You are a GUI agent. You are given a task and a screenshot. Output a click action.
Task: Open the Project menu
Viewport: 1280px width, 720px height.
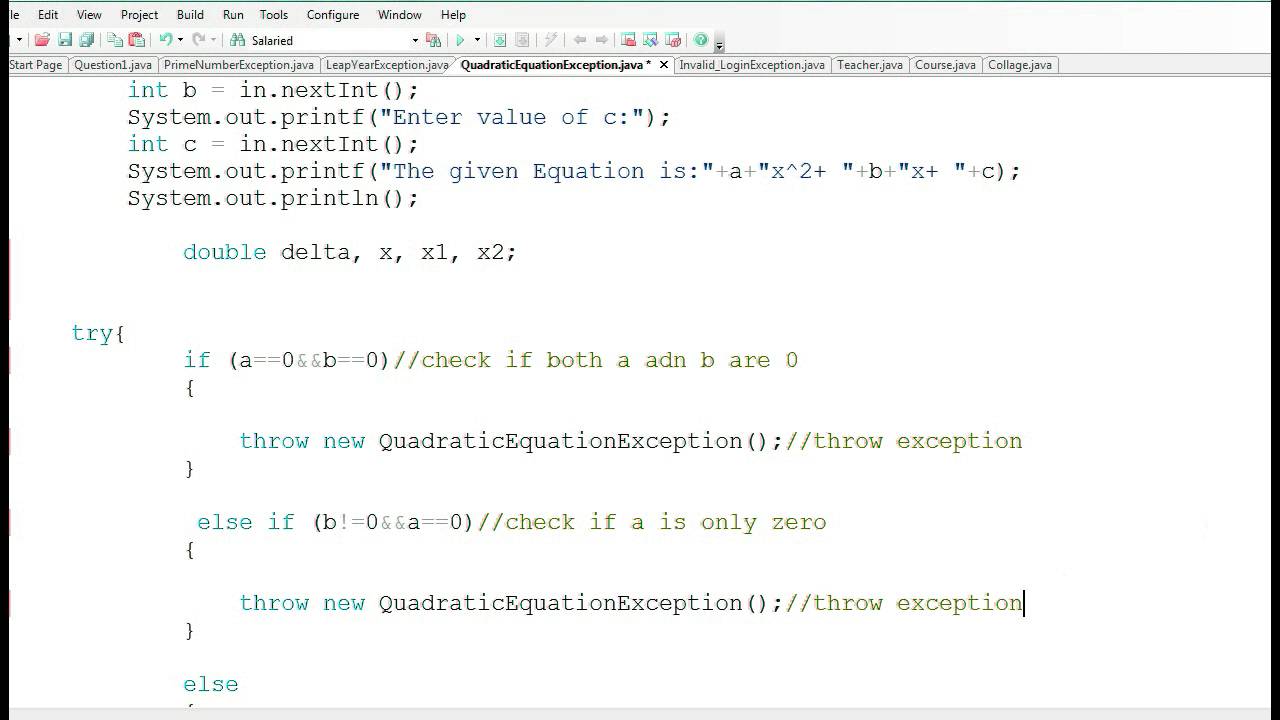click(139, 14)
